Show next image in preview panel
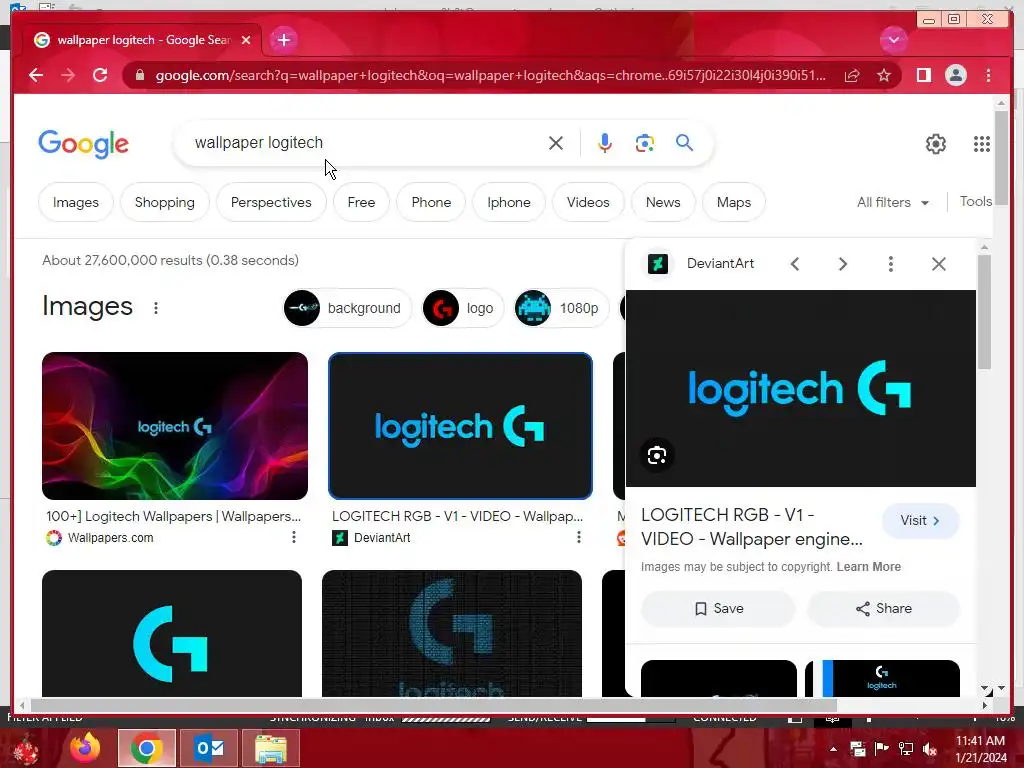 (x=842, y=264)
